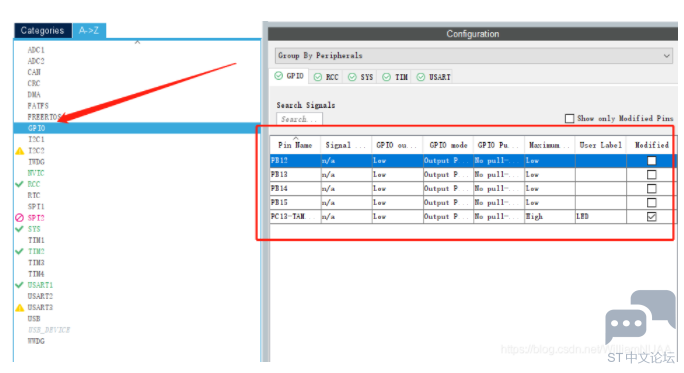Click the GPIO output level column header
The width and height of the screenshot is (684, 373).
[397, 145]
